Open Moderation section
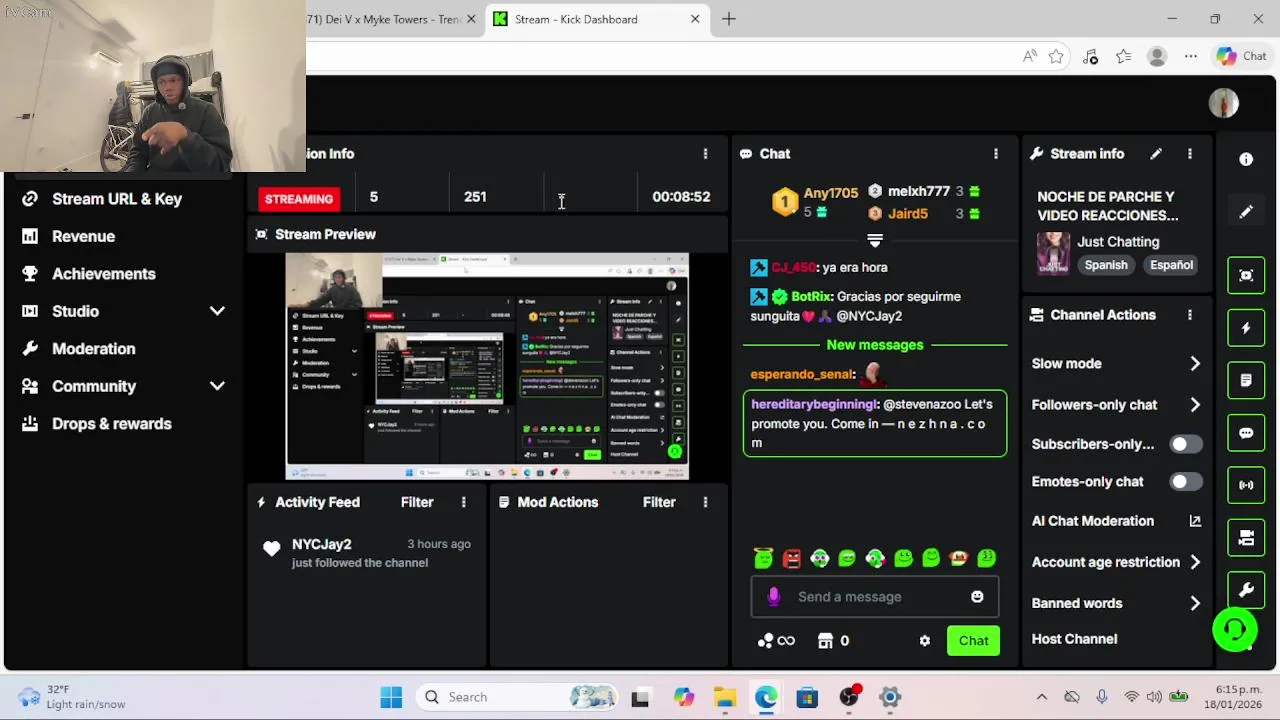This screenshot has height=720, width=1280. (x=93, y=349)
